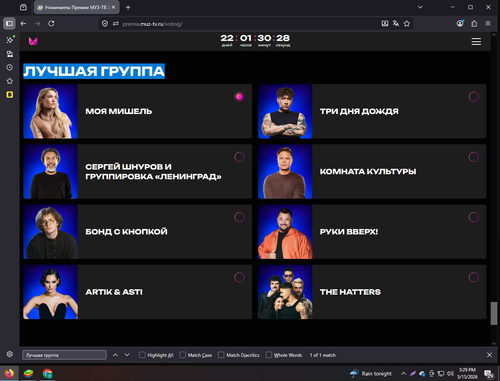500x381 pixels.
Task: Select the Бонд с кнопкой radio button
Action: [239, 217]
